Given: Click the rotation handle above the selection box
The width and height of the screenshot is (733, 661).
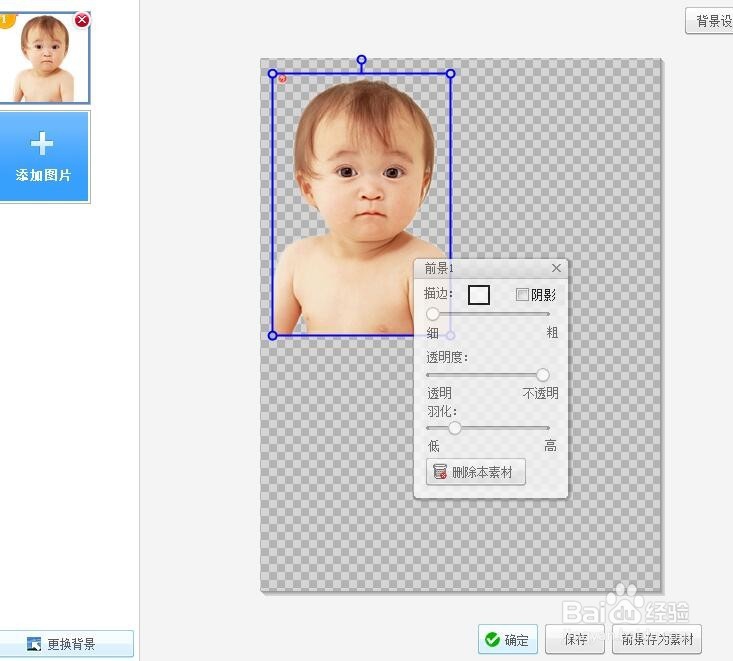Looking at the screenshot, I should (362, 60).
